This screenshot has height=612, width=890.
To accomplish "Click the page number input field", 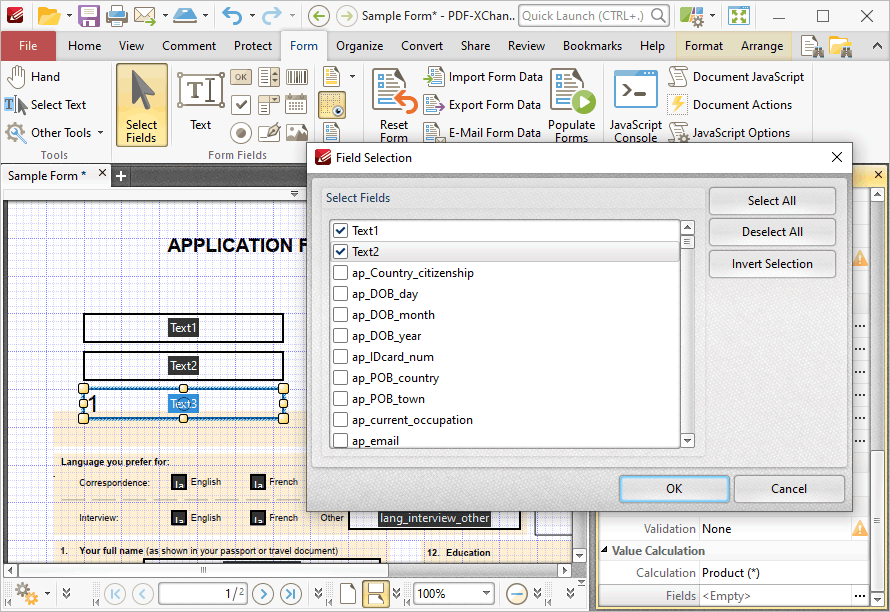I will pos(203,594).
